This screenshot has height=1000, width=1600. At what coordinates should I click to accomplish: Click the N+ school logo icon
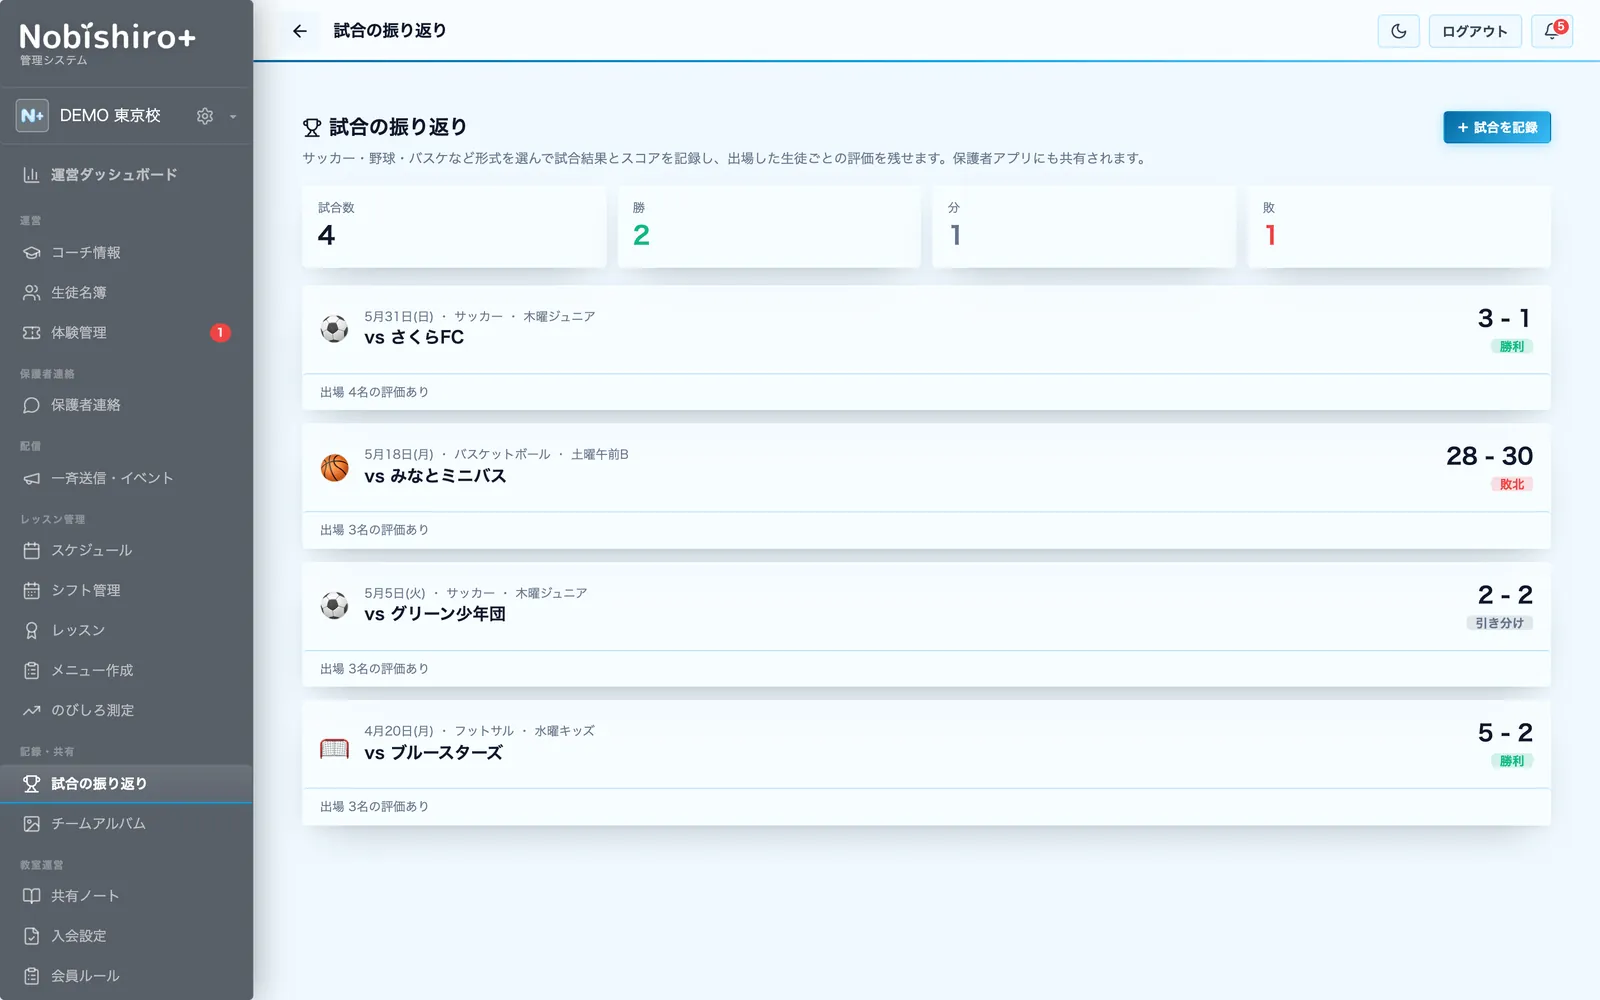(32, 116)
